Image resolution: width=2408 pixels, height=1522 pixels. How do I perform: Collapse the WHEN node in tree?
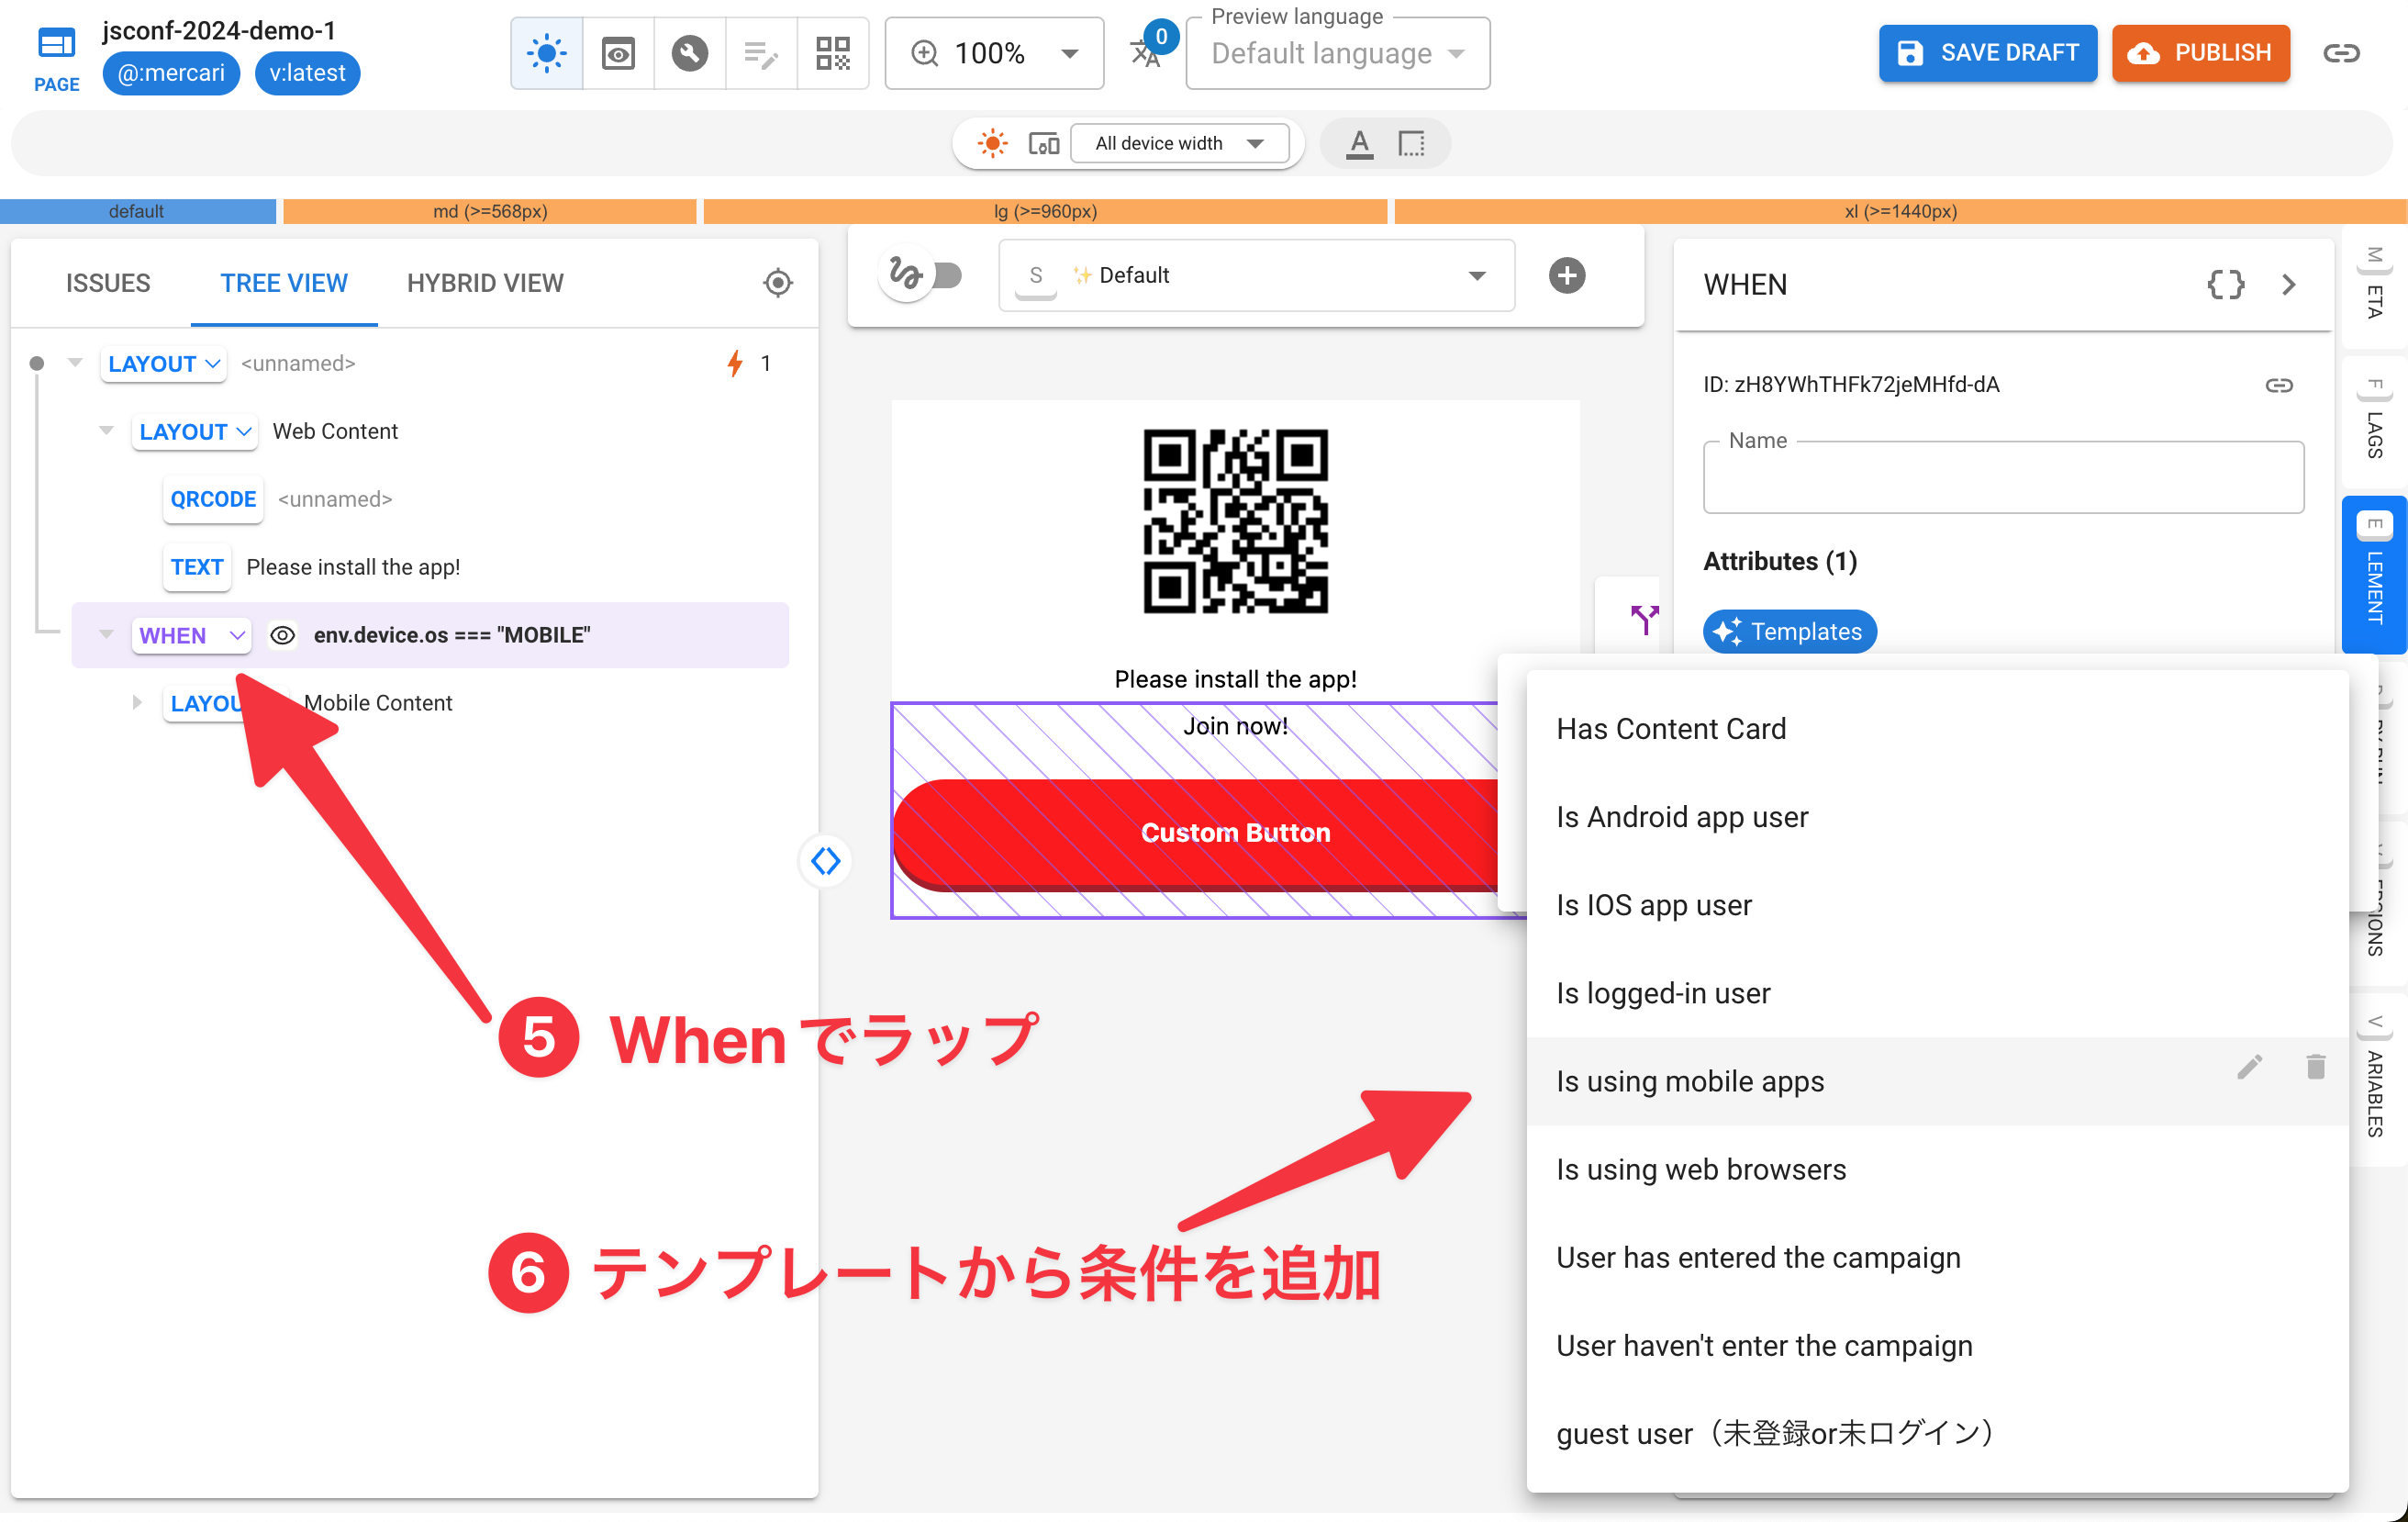[106, 634]
